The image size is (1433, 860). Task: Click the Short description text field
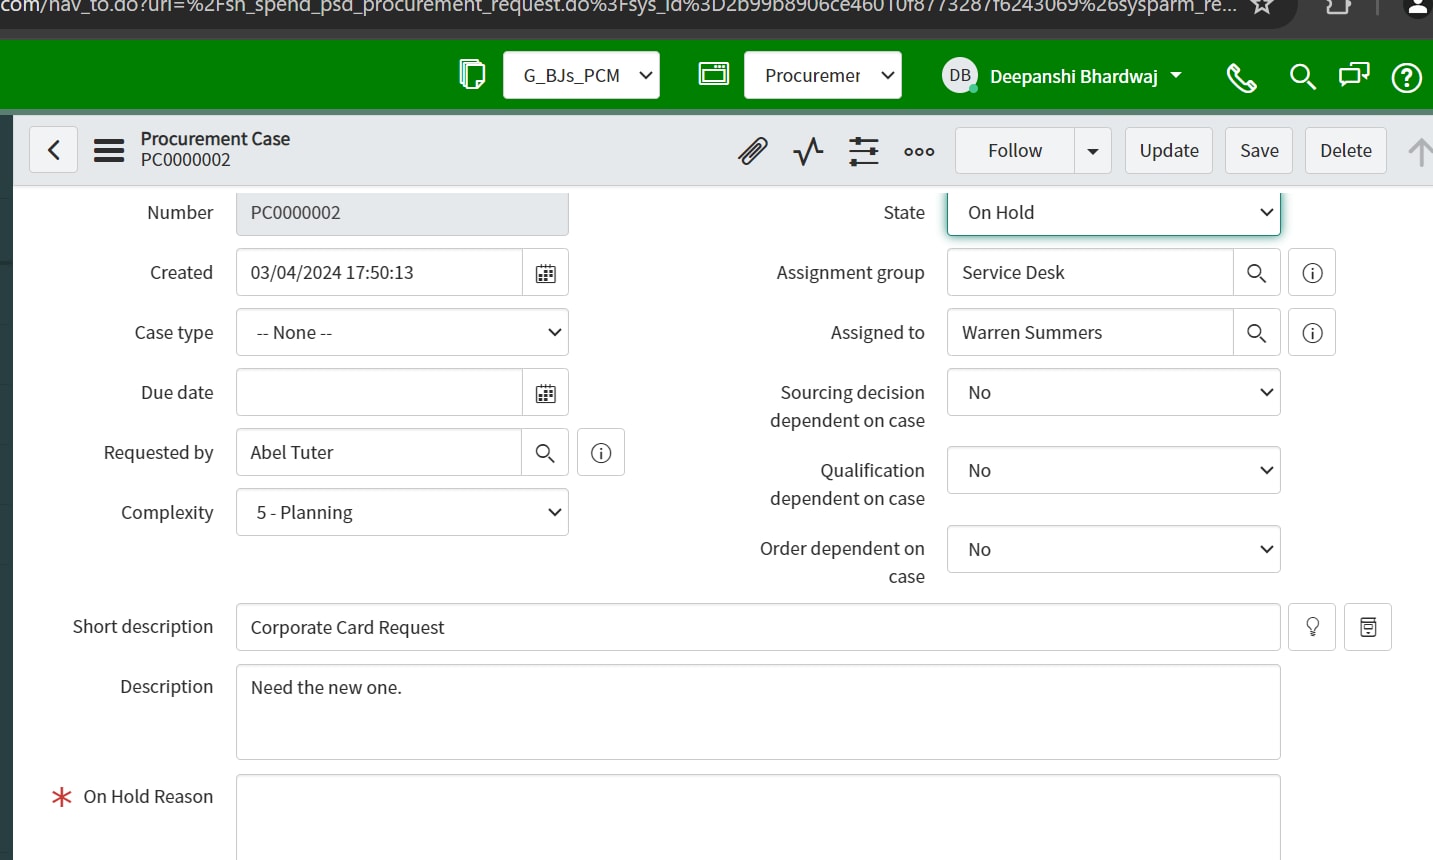click(757, 628)
